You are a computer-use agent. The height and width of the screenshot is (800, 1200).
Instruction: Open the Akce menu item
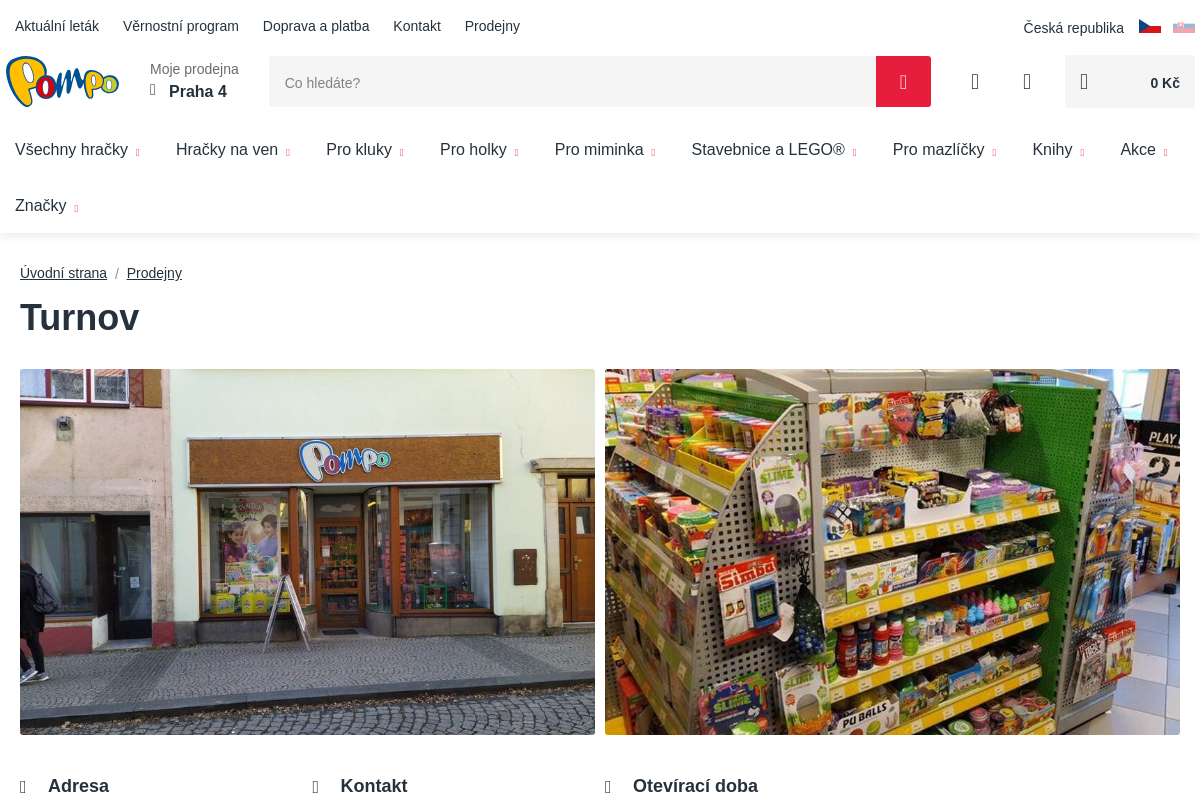(x=1144, y=150)
